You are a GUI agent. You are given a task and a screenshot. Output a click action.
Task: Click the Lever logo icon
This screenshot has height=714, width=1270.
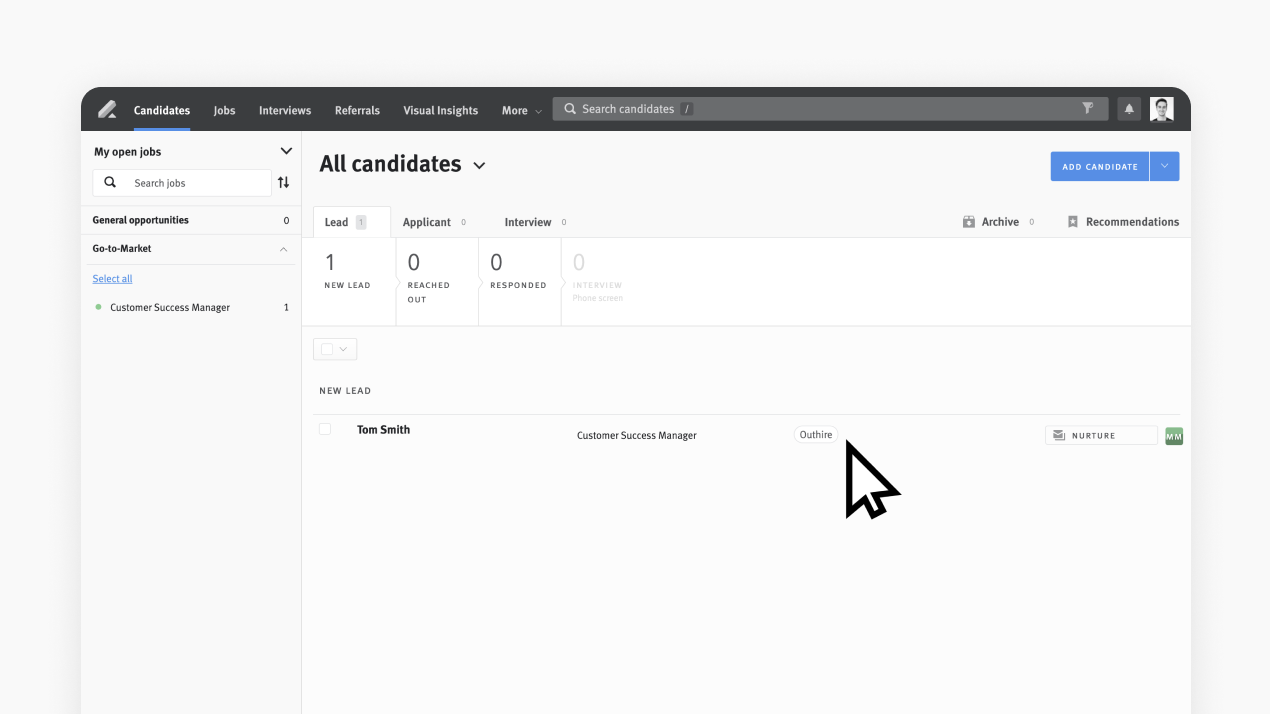[x=107, y=110]
